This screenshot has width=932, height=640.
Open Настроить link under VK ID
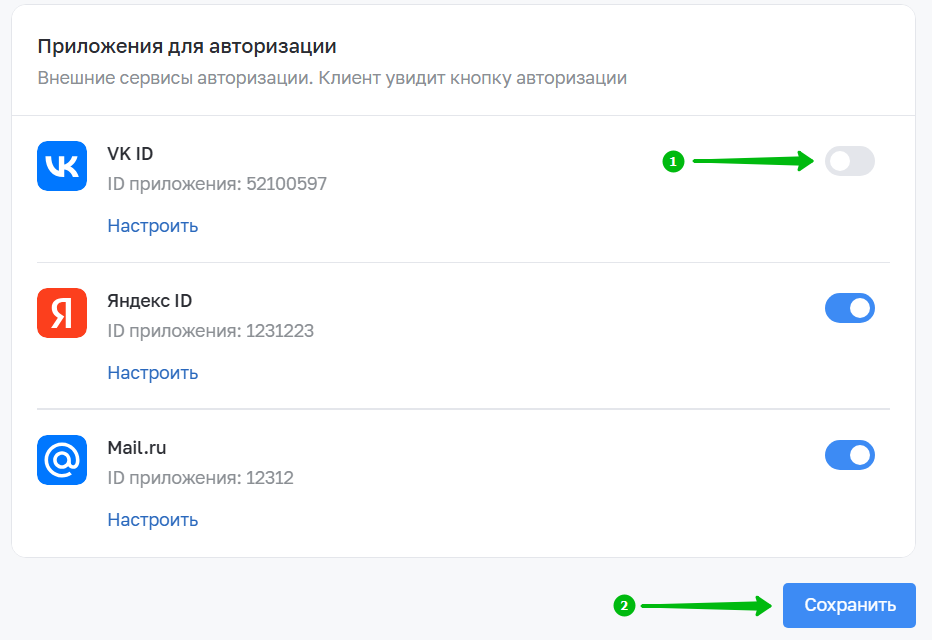tap(153, 226)
